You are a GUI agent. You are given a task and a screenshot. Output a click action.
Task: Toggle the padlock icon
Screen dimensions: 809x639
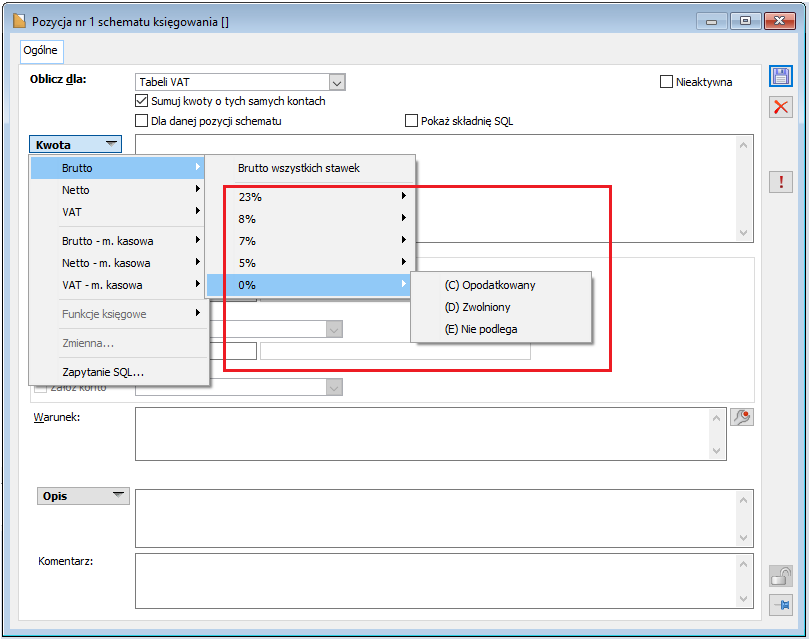(781, 576)
